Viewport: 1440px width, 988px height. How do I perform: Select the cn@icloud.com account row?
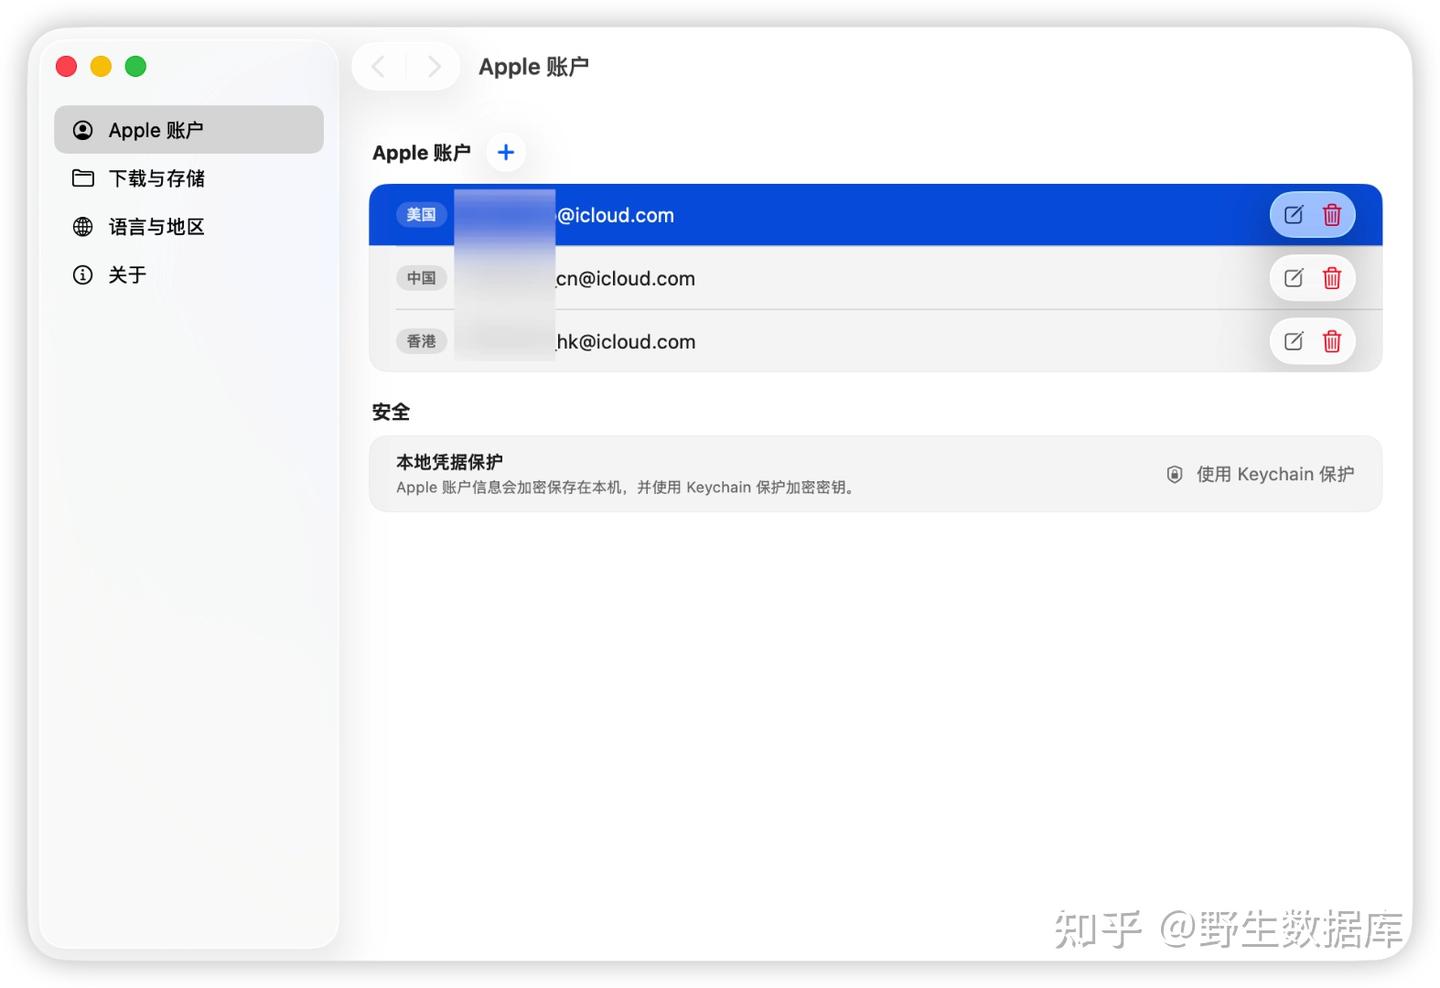point(875,278)
